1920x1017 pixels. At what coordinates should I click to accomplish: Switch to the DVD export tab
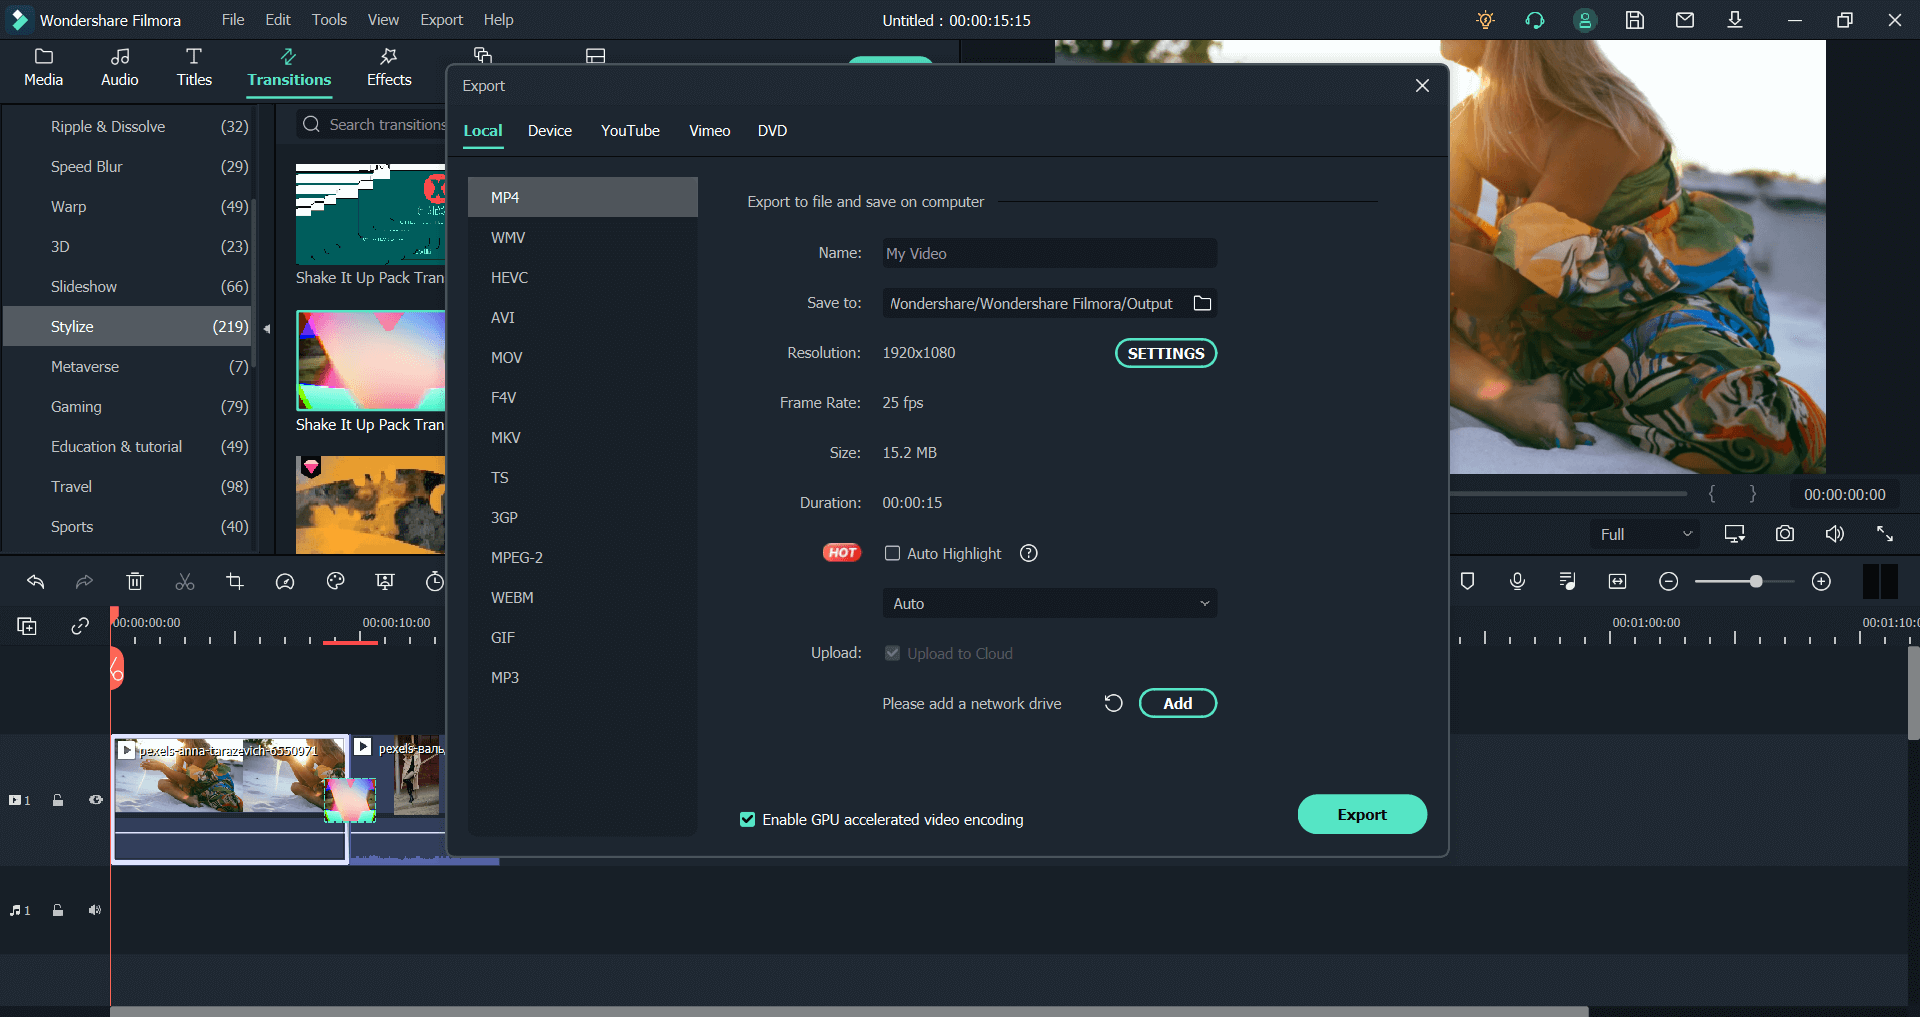point(772,131)
